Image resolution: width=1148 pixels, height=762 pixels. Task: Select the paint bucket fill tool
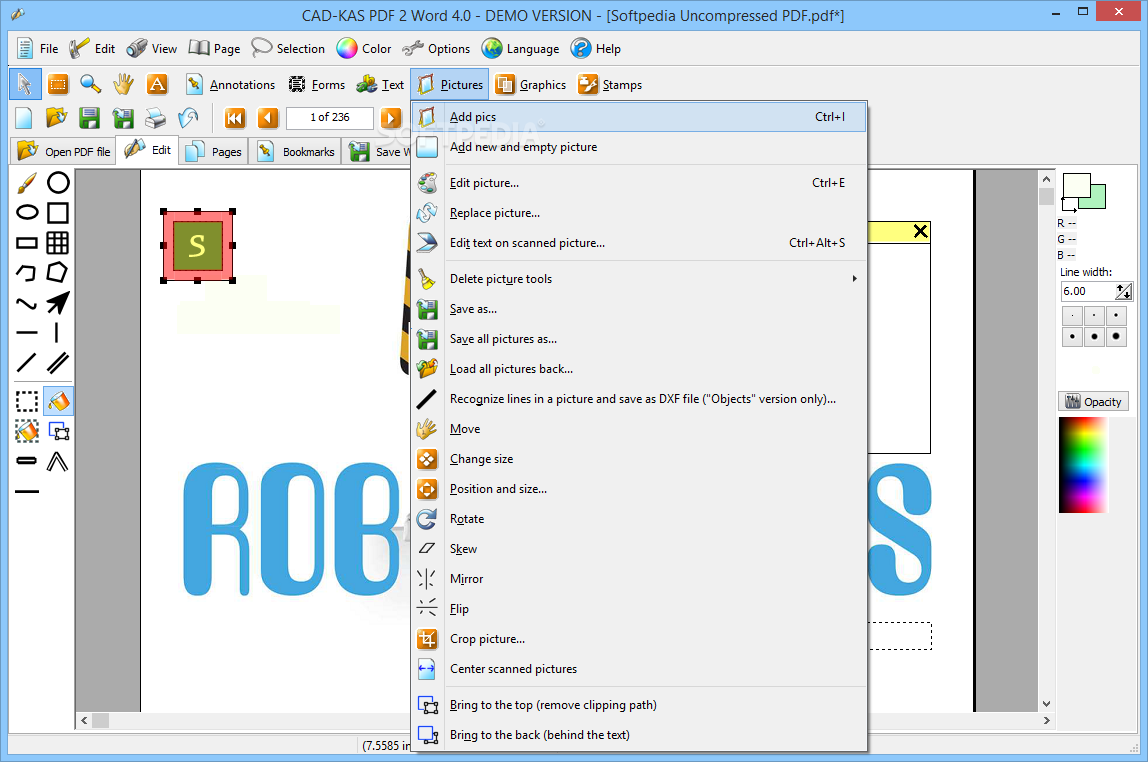tap(58, 401)
